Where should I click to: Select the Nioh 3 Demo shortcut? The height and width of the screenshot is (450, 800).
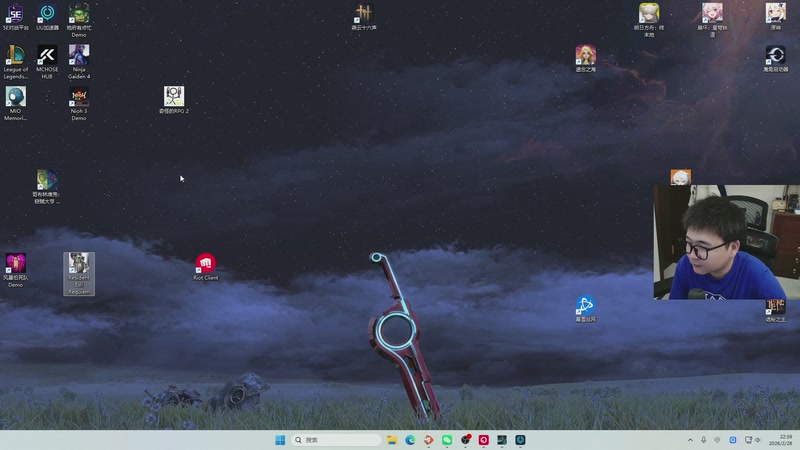pos(79,104)
